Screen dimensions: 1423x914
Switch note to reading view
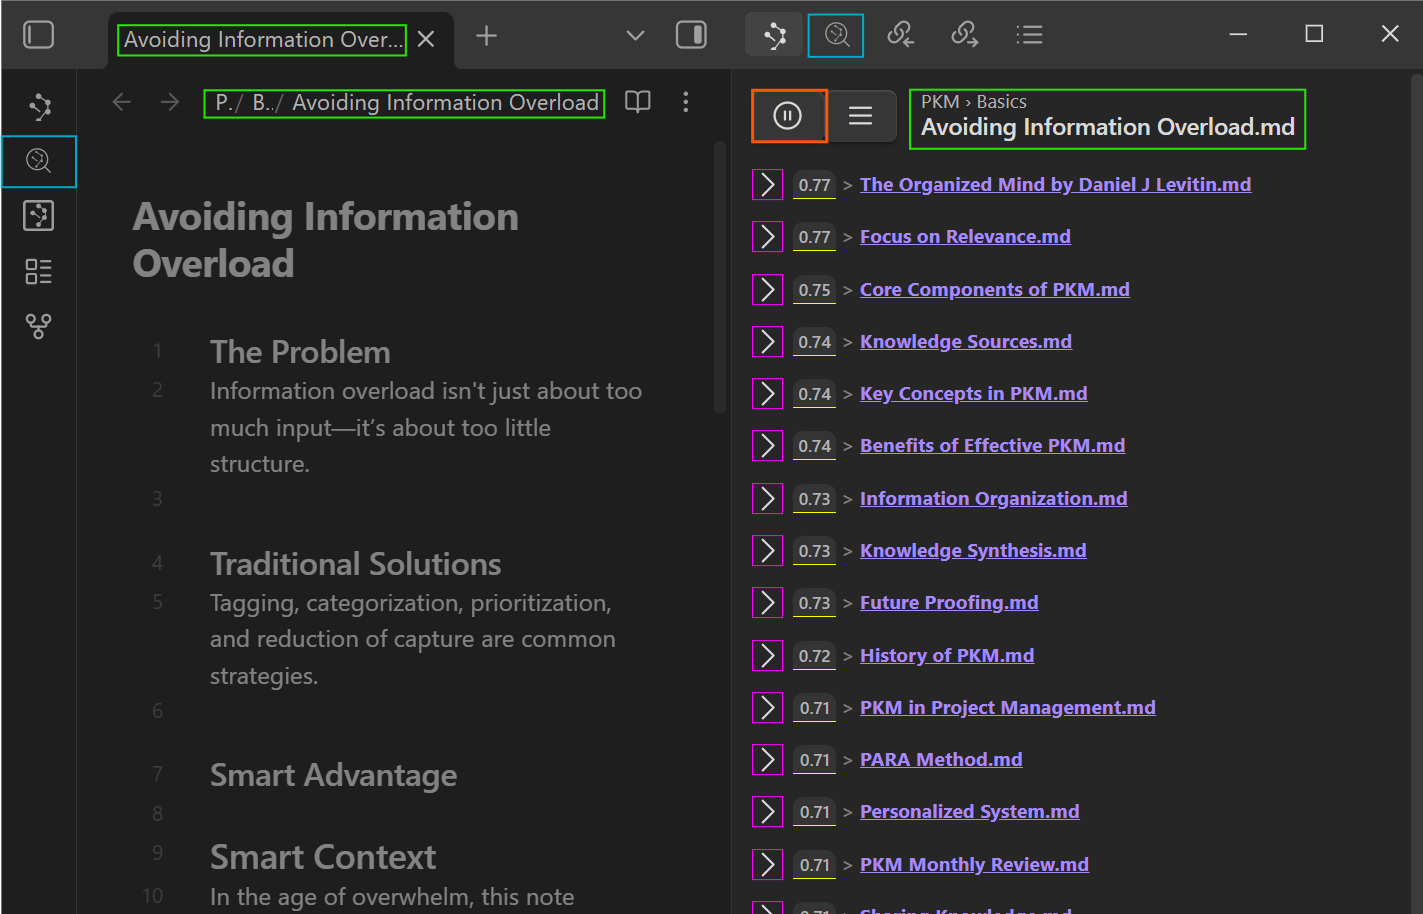pyautogui.click(x=637, y=102)
